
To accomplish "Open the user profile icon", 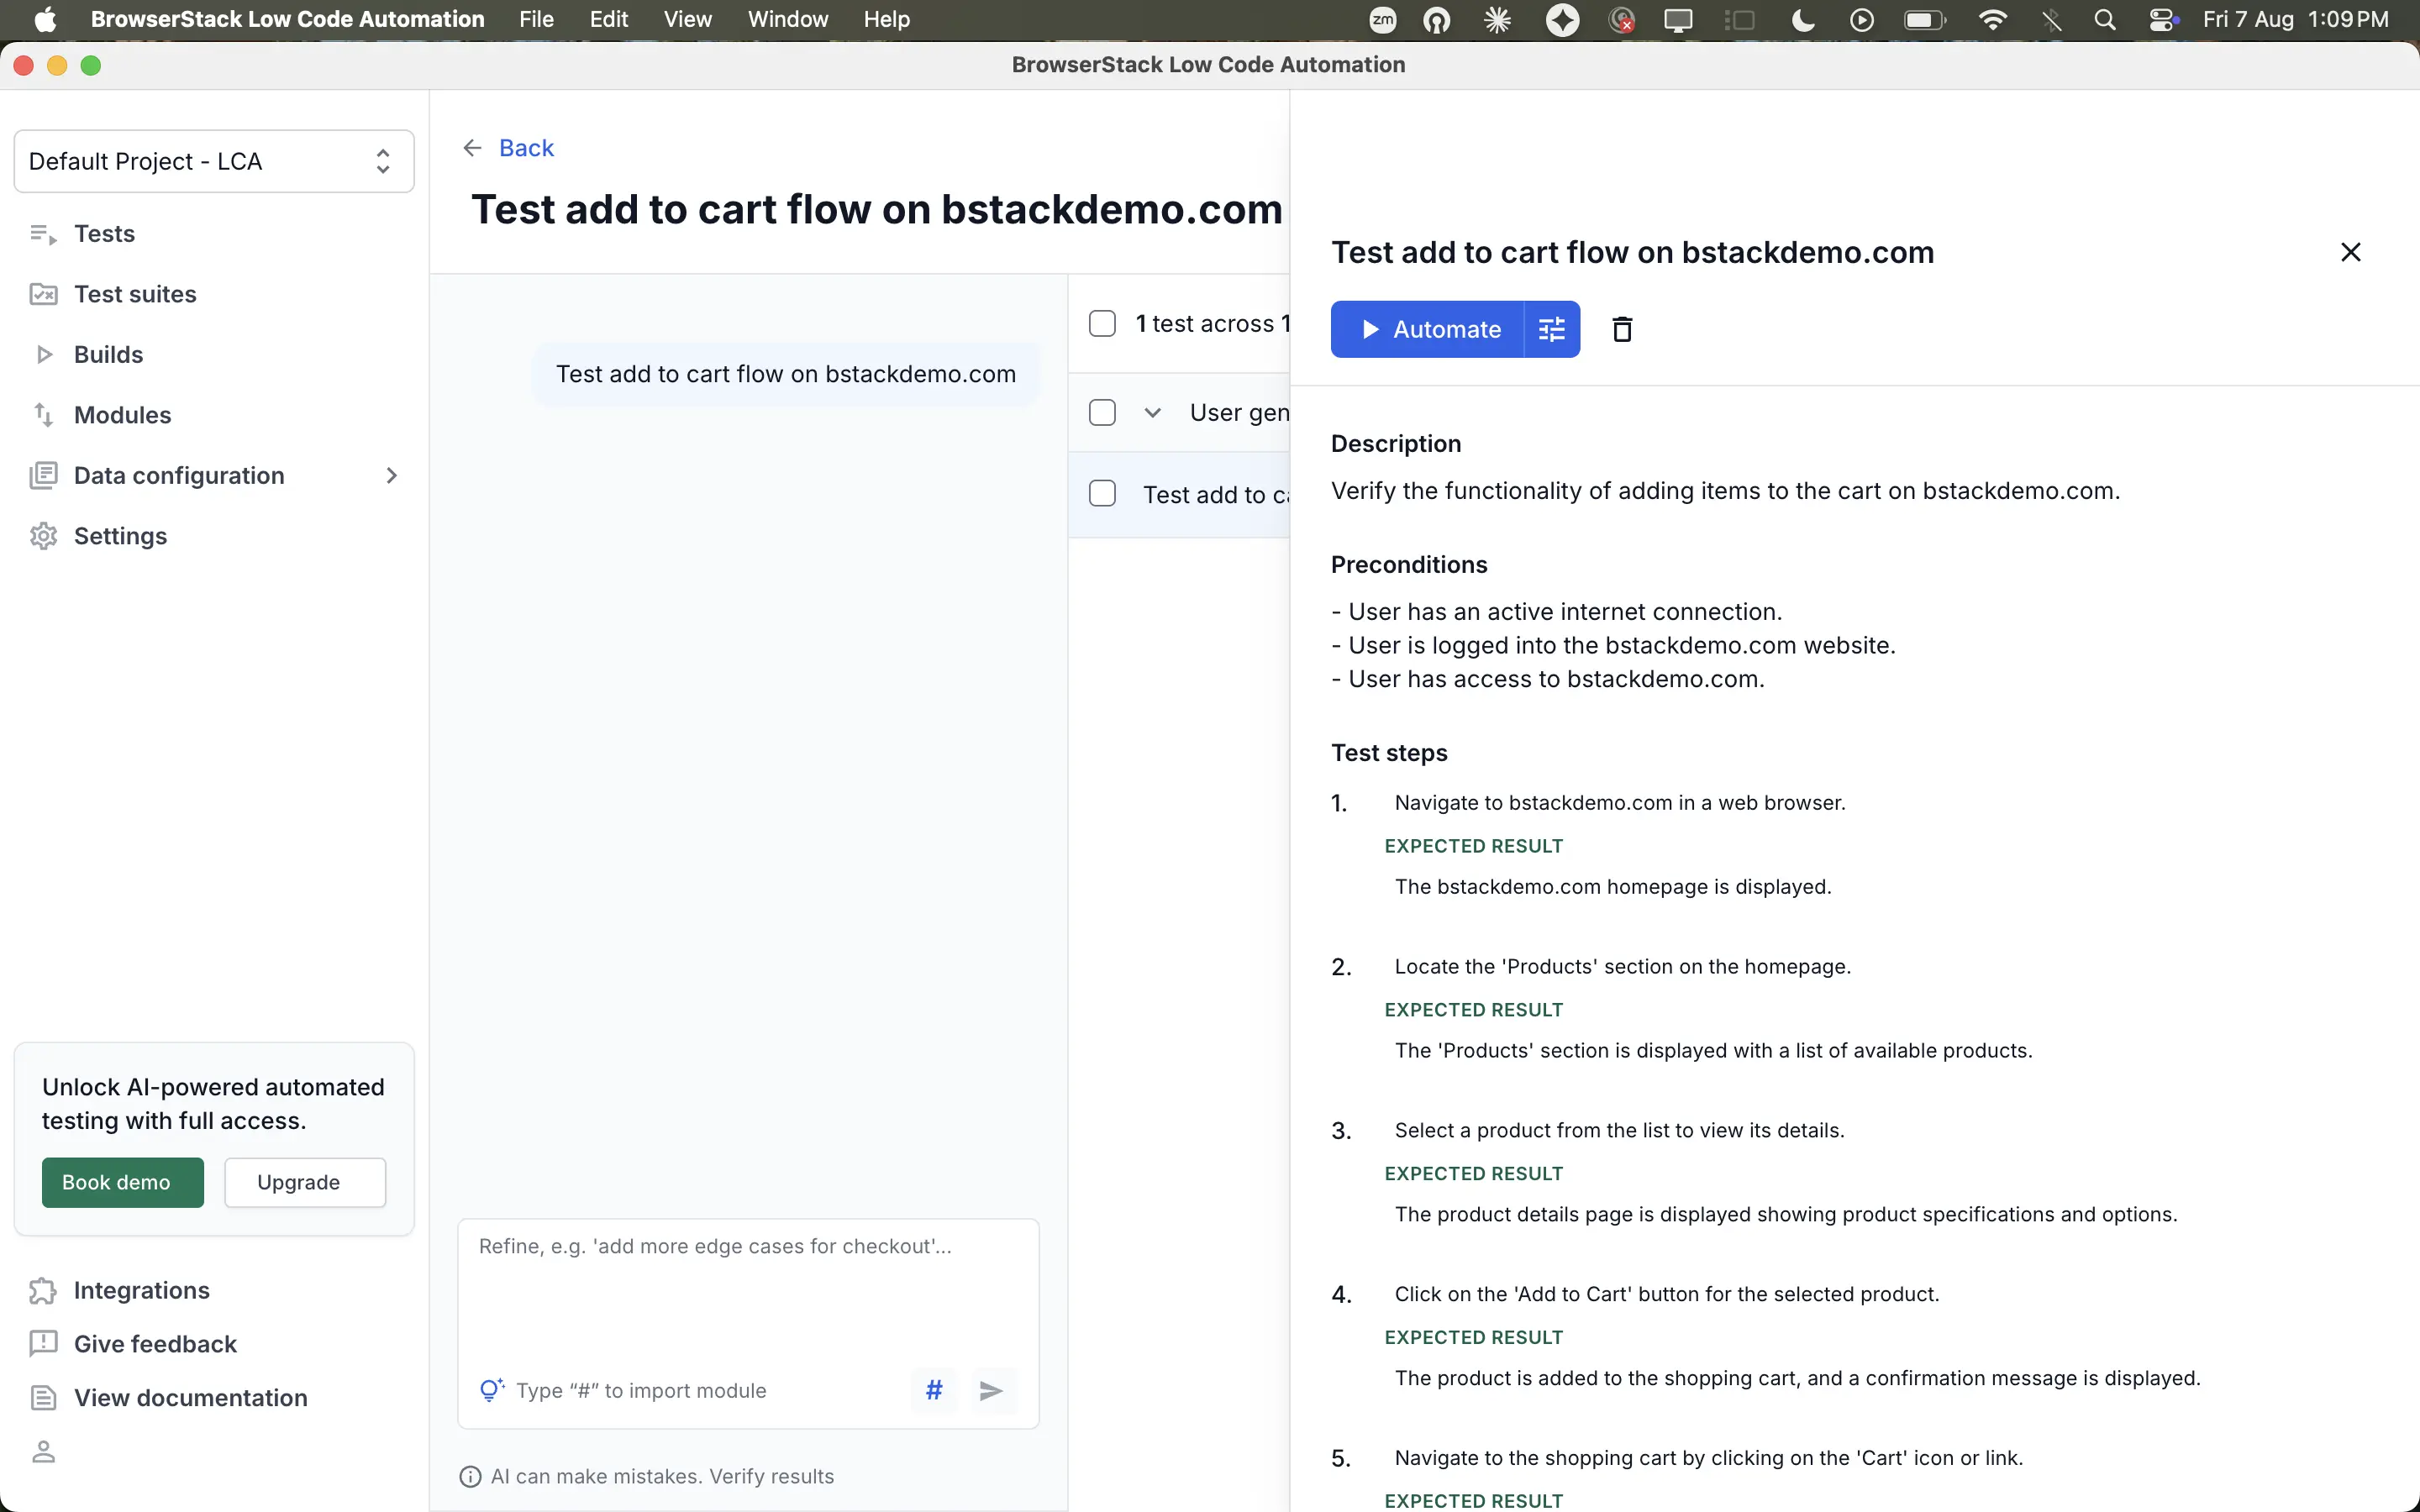I will 43,1451.
